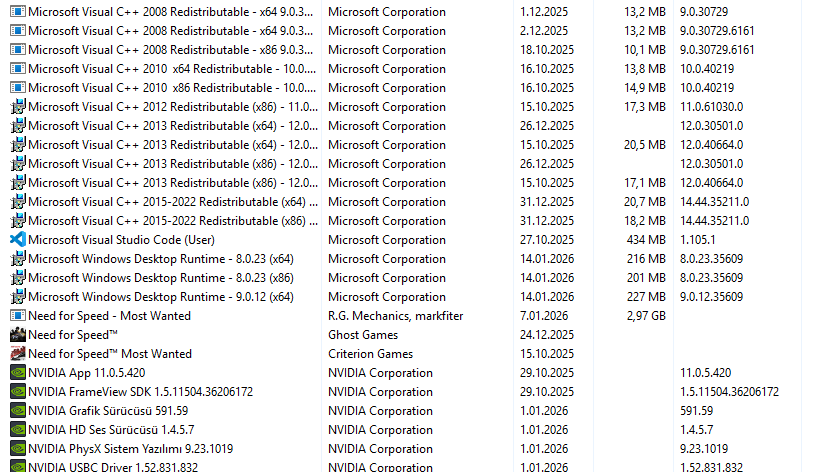Click the install date '27.10.2025'

(x=547, y=240)
